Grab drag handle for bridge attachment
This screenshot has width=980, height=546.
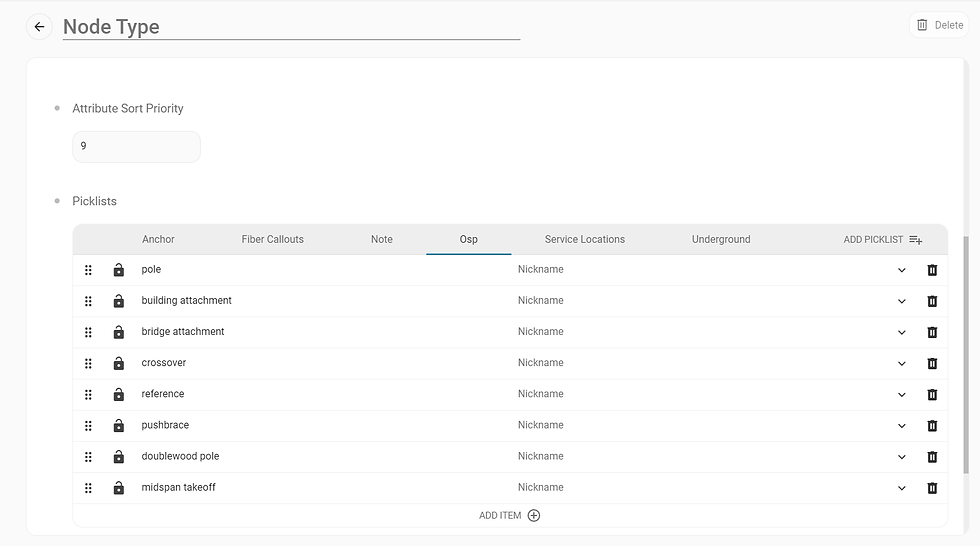(88, 332)
